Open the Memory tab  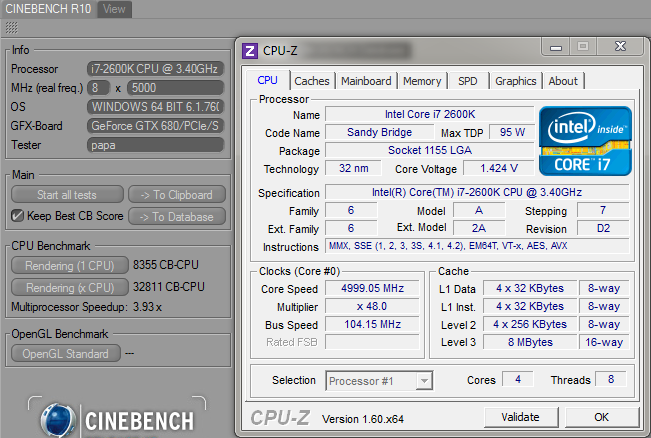point(422,81)
